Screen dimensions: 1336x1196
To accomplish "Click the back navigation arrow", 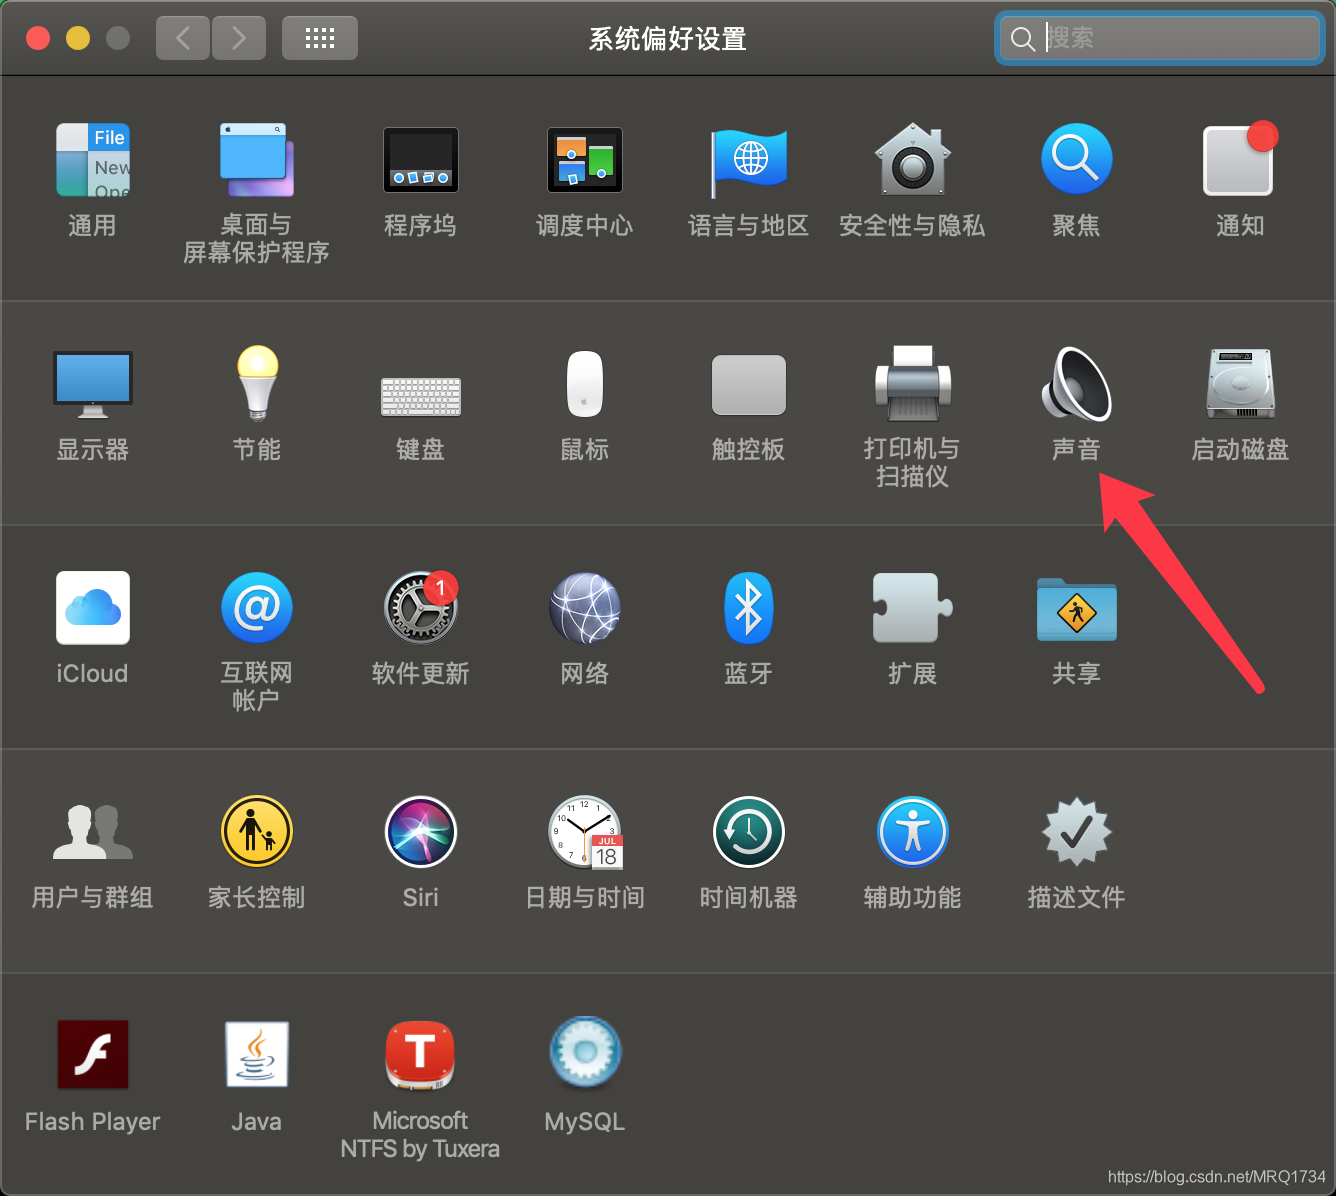I will pyautogui.click(x=183, y=38).
